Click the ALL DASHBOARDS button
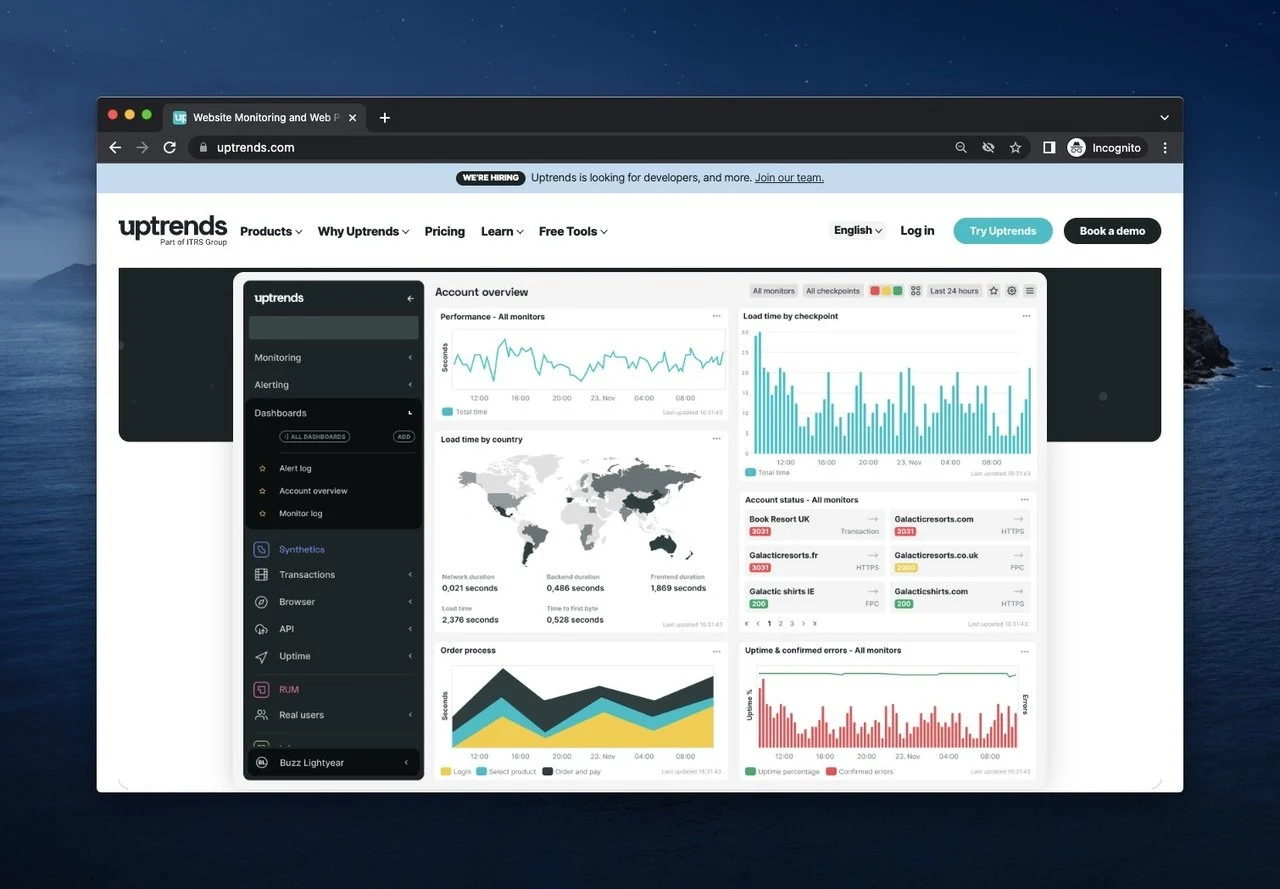Image resolution: width=1280 pixels, height=889 pixels. tap(314, 437)
